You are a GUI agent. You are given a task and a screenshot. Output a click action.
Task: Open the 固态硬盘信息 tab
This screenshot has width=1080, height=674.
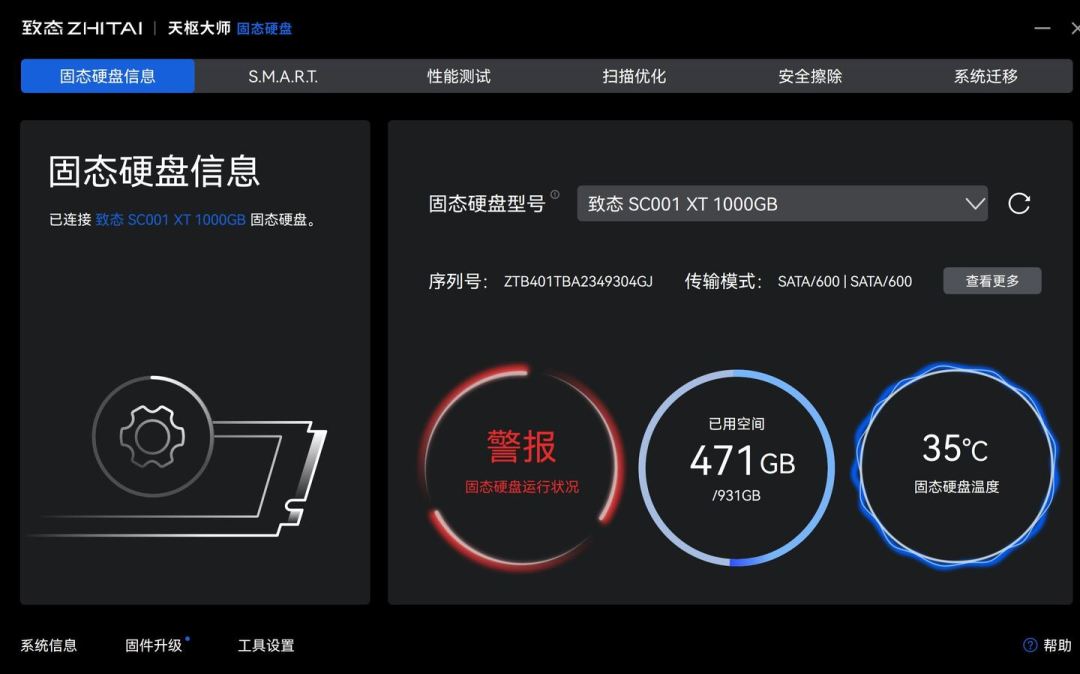tap(107, 76)
